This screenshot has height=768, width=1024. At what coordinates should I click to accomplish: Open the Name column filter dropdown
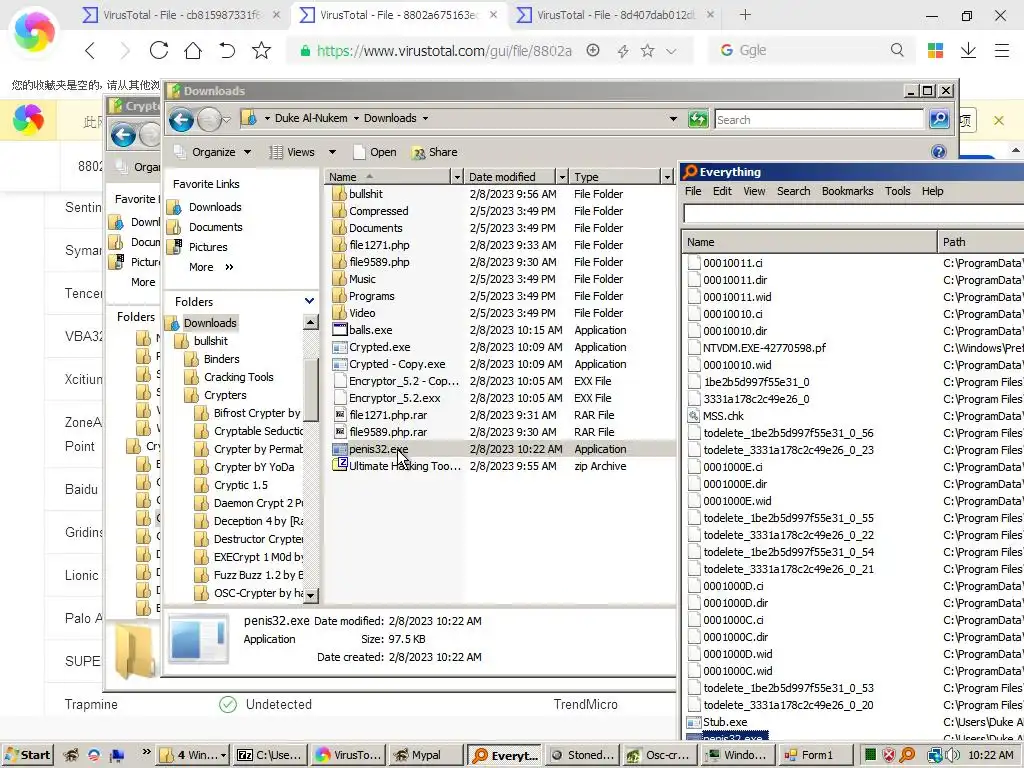[456, 176]
